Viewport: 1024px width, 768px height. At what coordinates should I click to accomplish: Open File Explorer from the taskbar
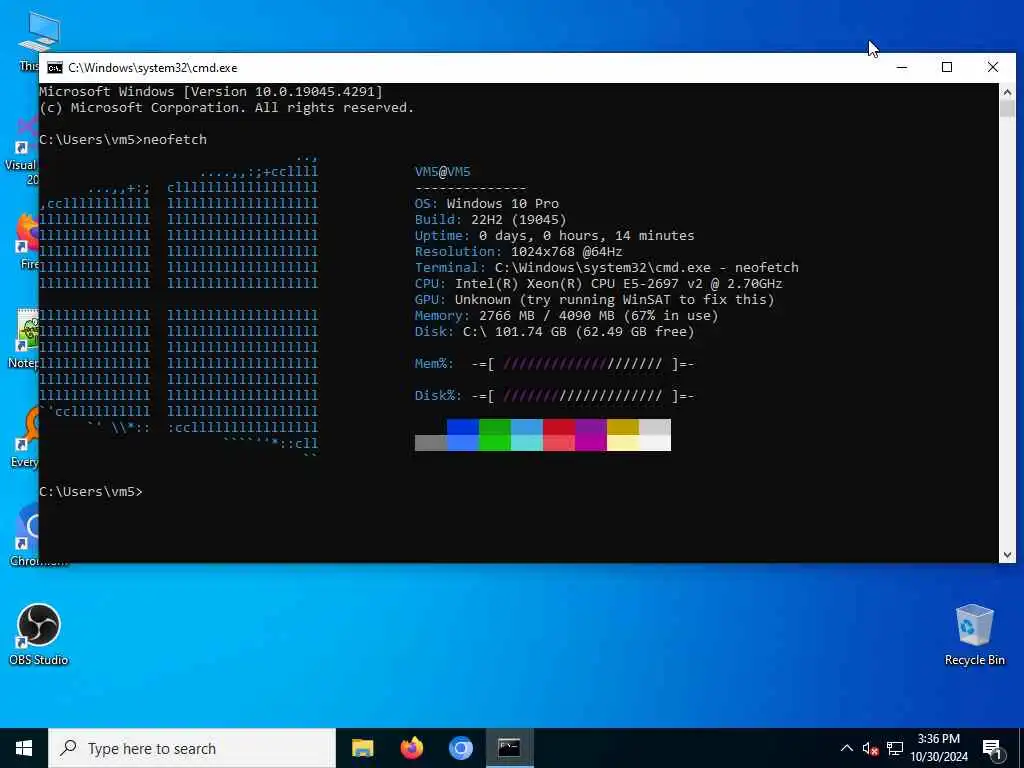click(362, 748)
